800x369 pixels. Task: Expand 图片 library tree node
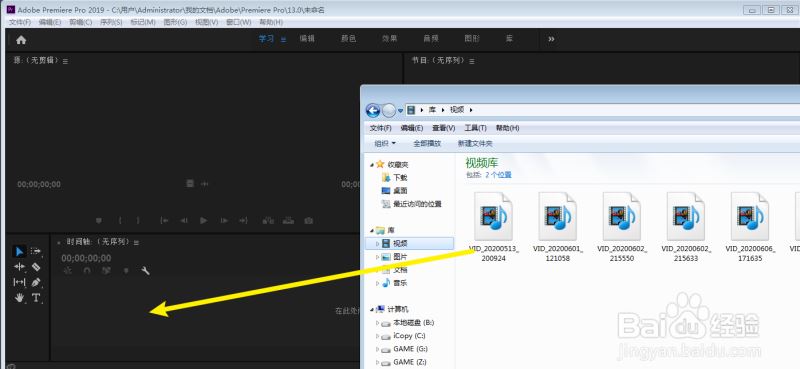pos(378,257)
